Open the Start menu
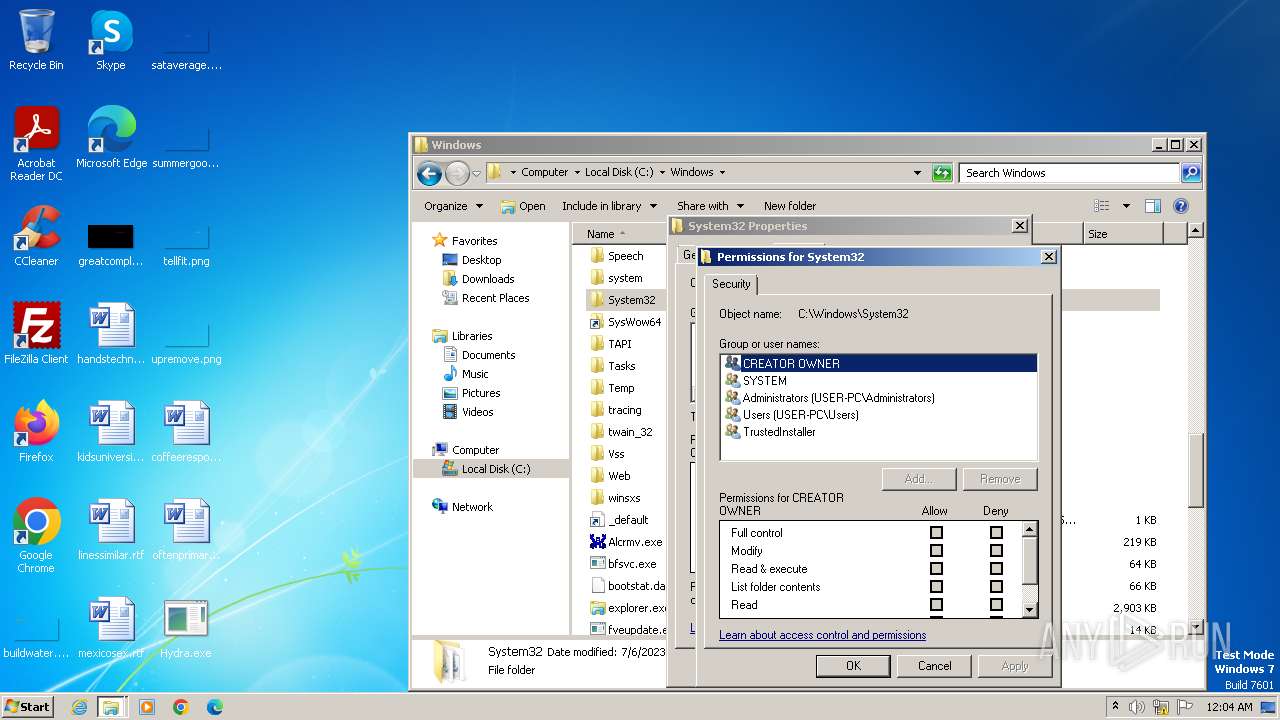Screen dimensions: 1280x720 point(28,707)
